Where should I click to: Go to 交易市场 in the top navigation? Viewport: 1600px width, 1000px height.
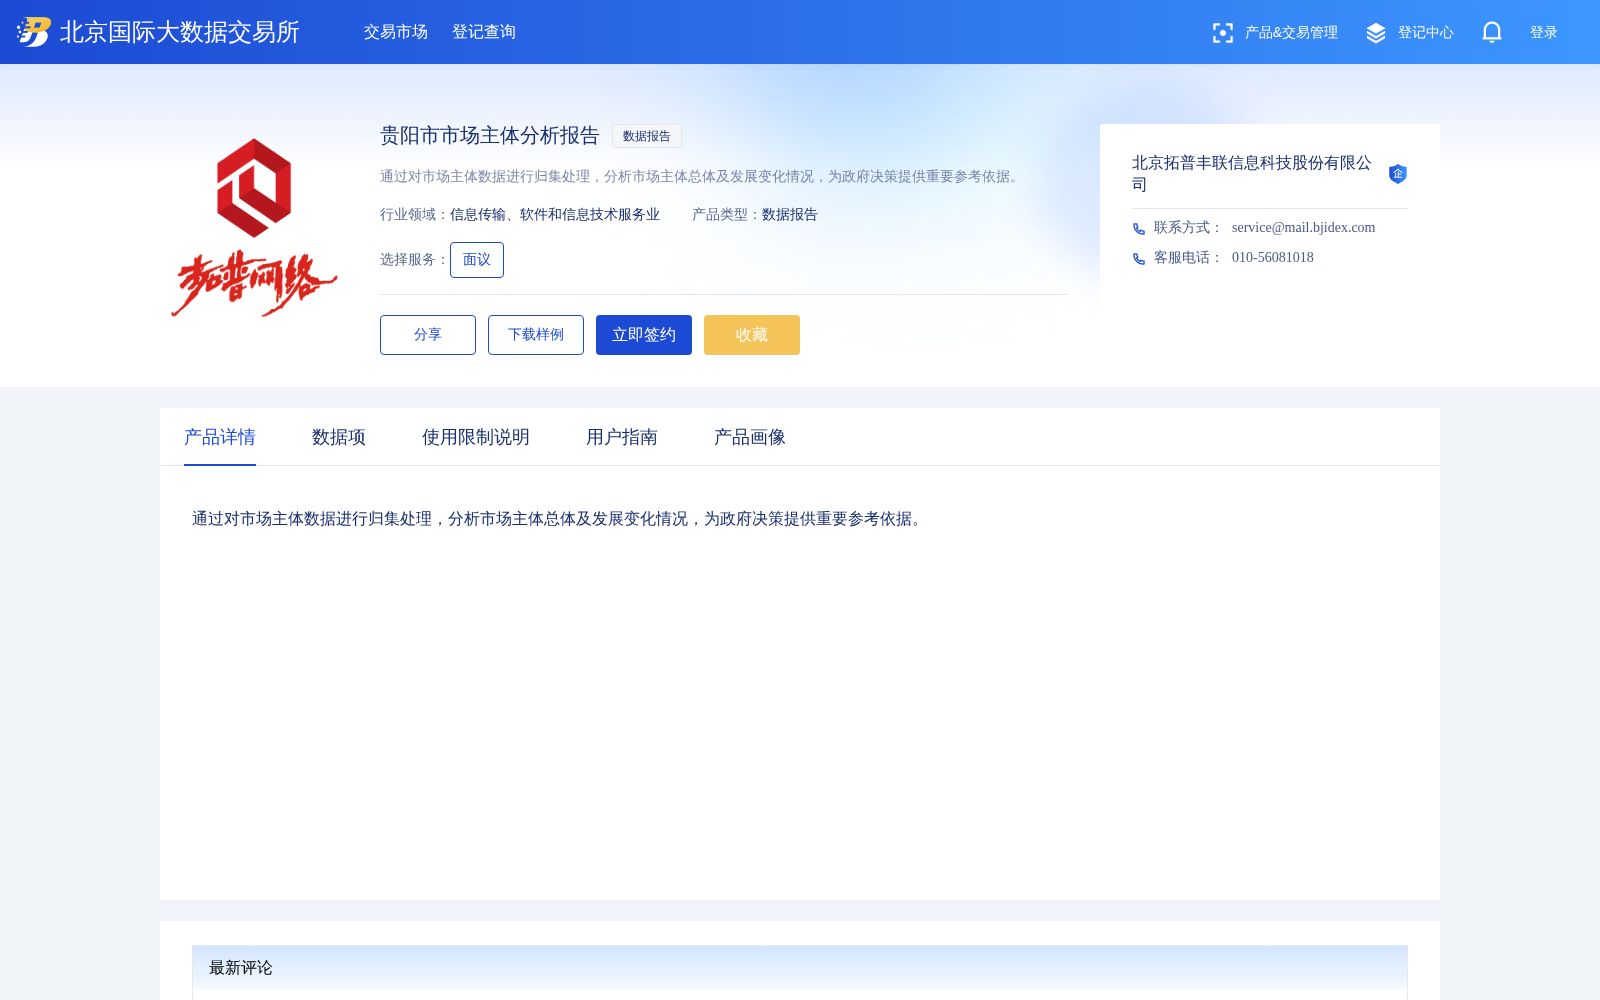[396, 32]
